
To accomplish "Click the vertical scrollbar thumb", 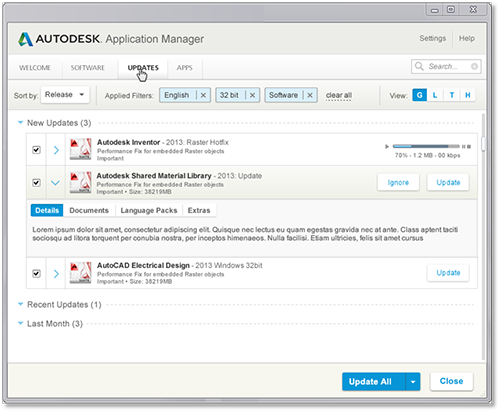I will click(483, 144).
